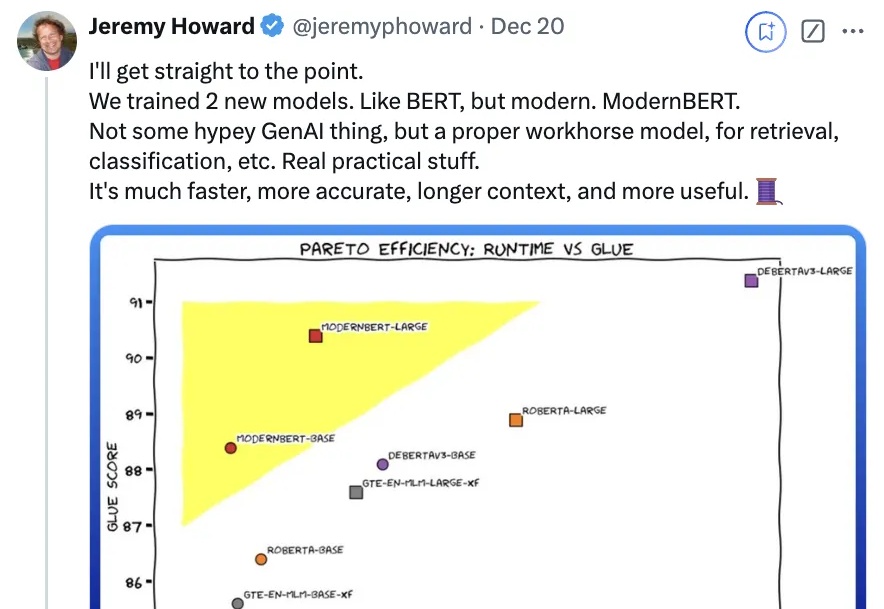Click the gray GTE-en-MLM-Large-XF square marker
Viewport: 884px width, 609px height.
click(356, 492)
